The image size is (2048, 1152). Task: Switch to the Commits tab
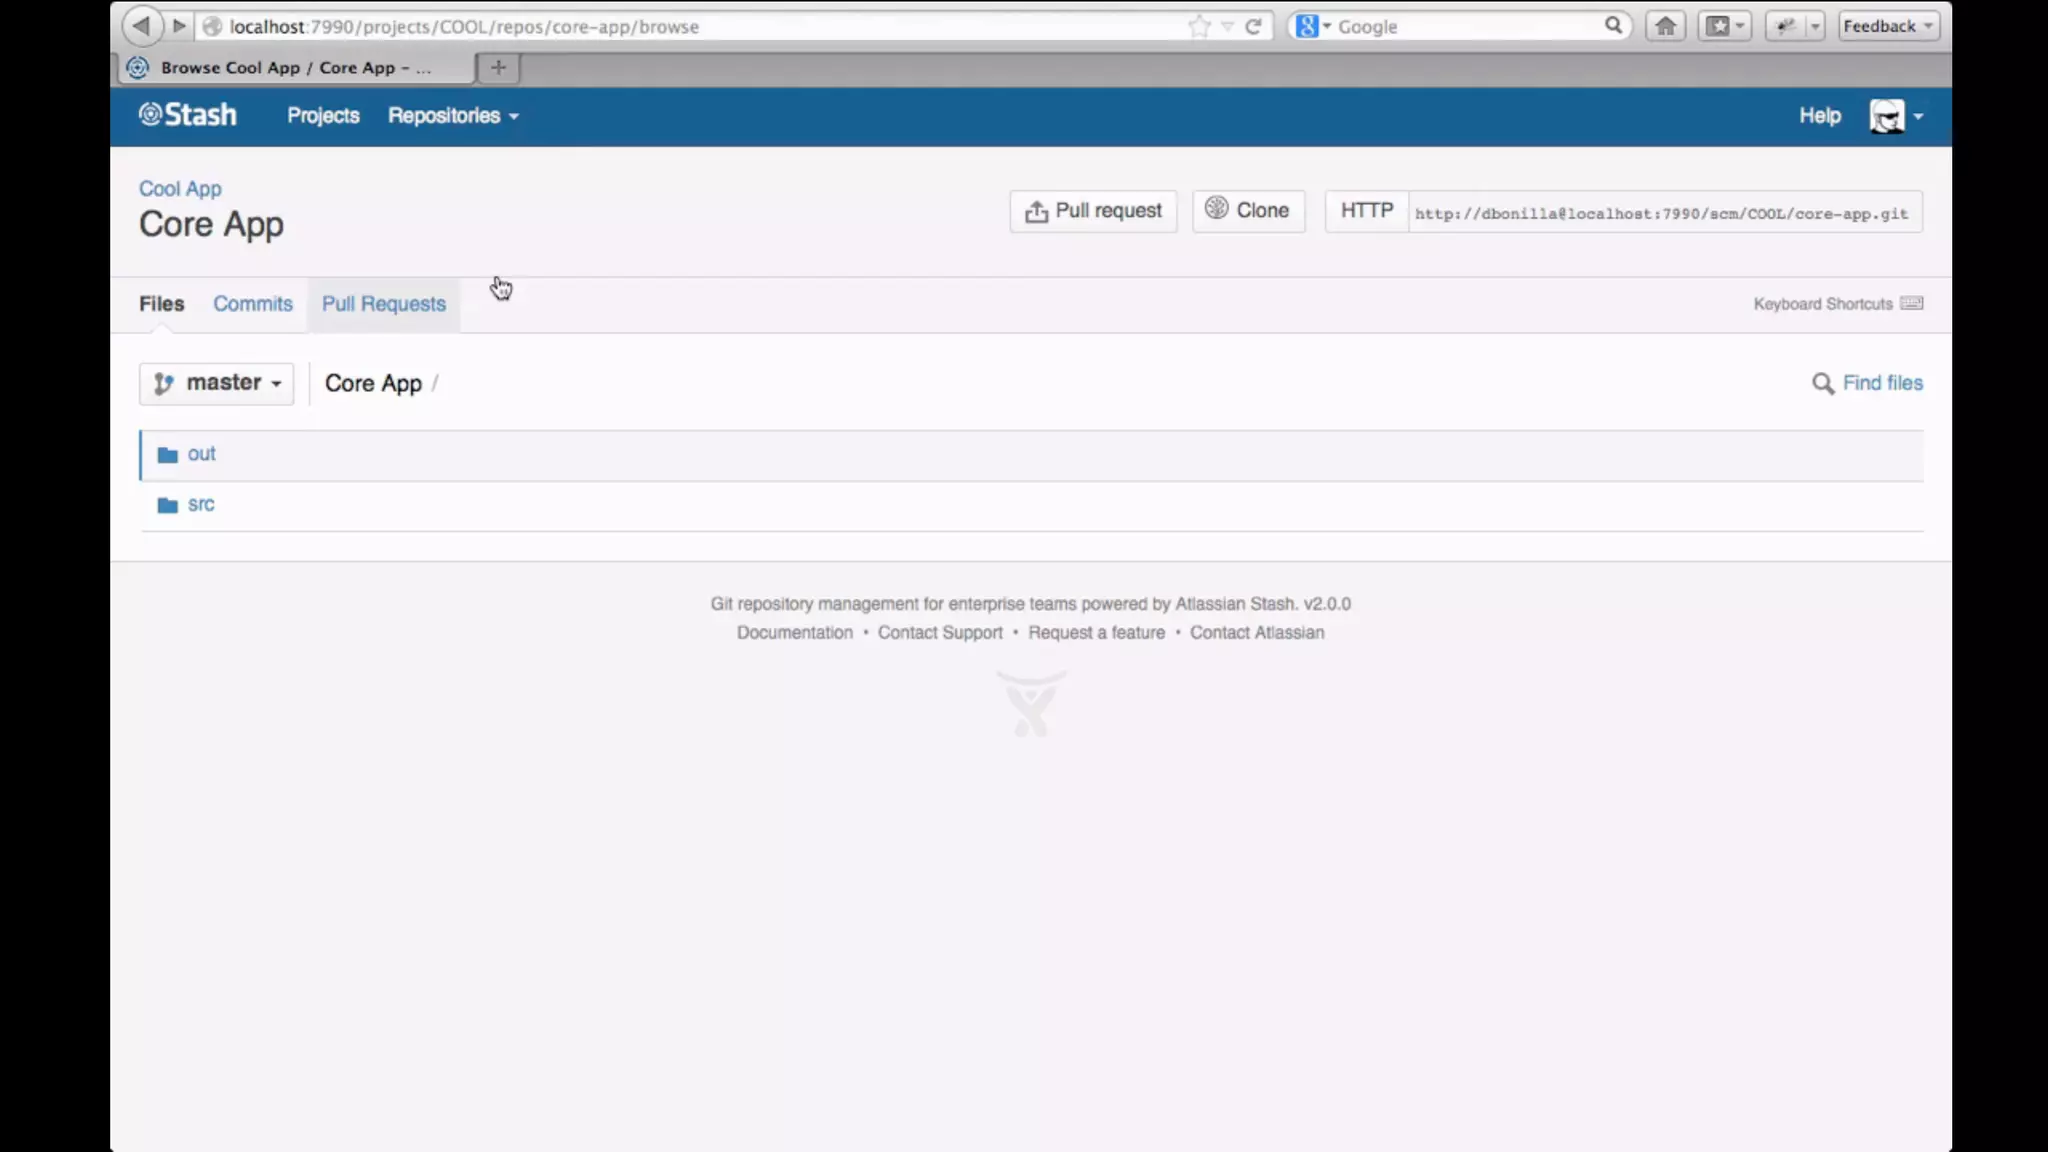(252, 304)
